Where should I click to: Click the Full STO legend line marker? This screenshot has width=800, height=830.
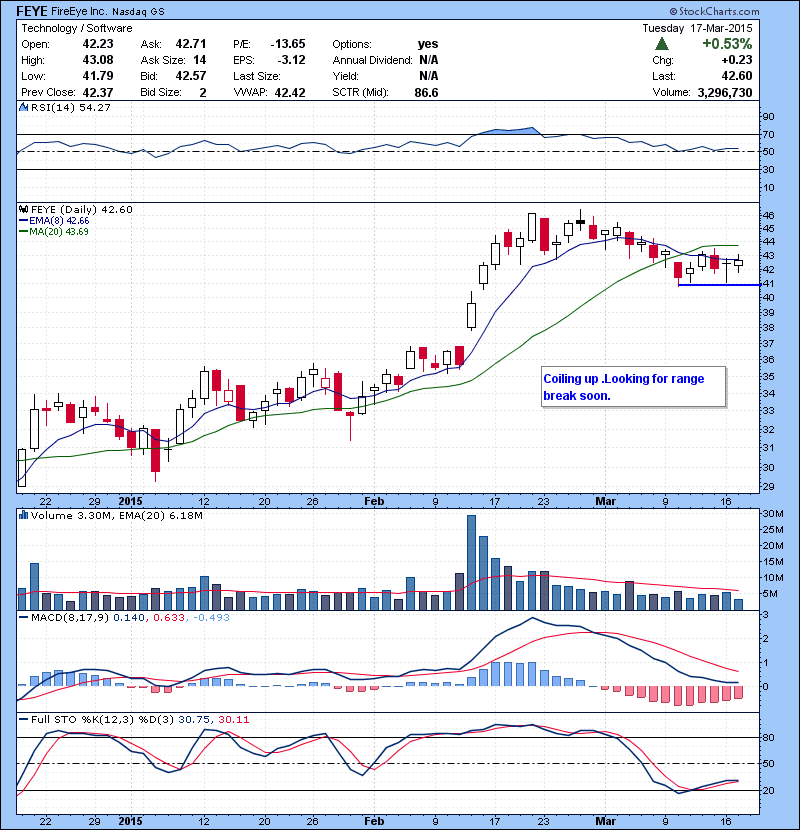23,719
